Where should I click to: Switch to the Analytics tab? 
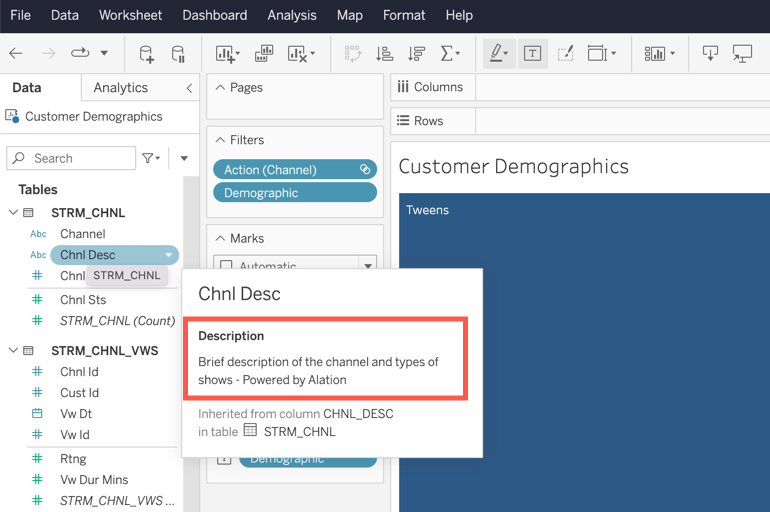(x=120, y=87)
